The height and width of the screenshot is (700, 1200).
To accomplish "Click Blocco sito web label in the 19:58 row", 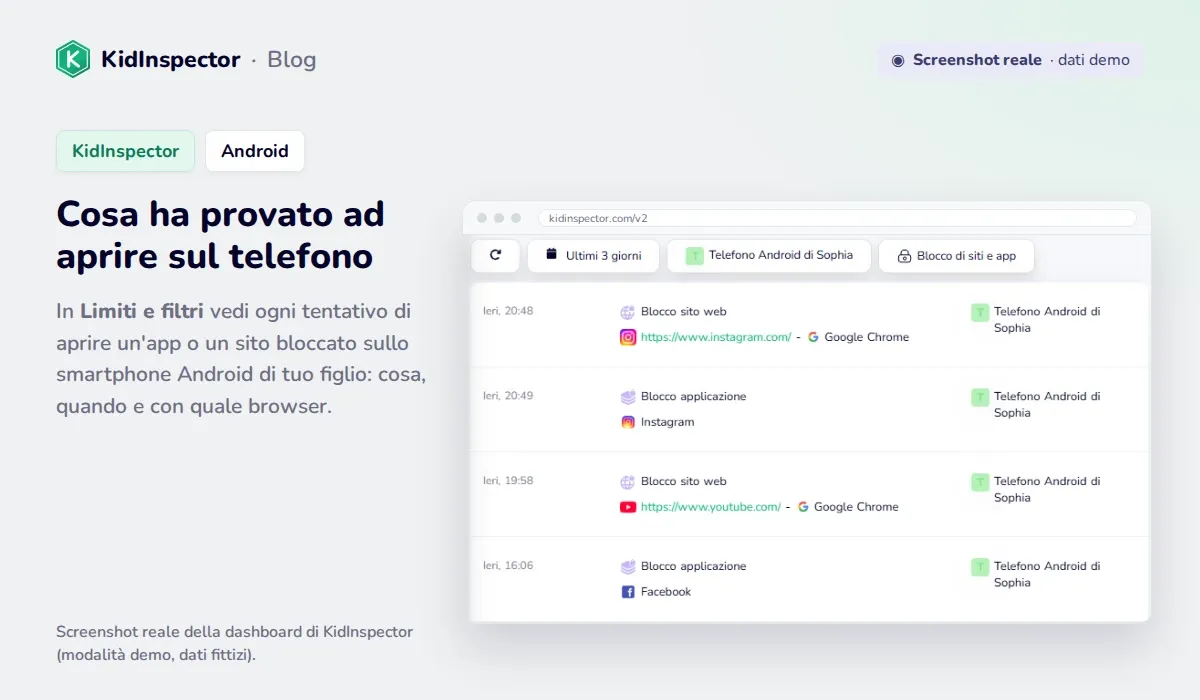I will (x=684, y=482).
